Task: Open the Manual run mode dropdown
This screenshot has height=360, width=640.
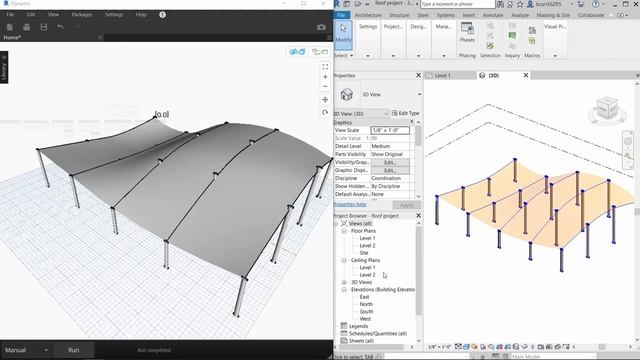Action: click(x=26, y=350)
